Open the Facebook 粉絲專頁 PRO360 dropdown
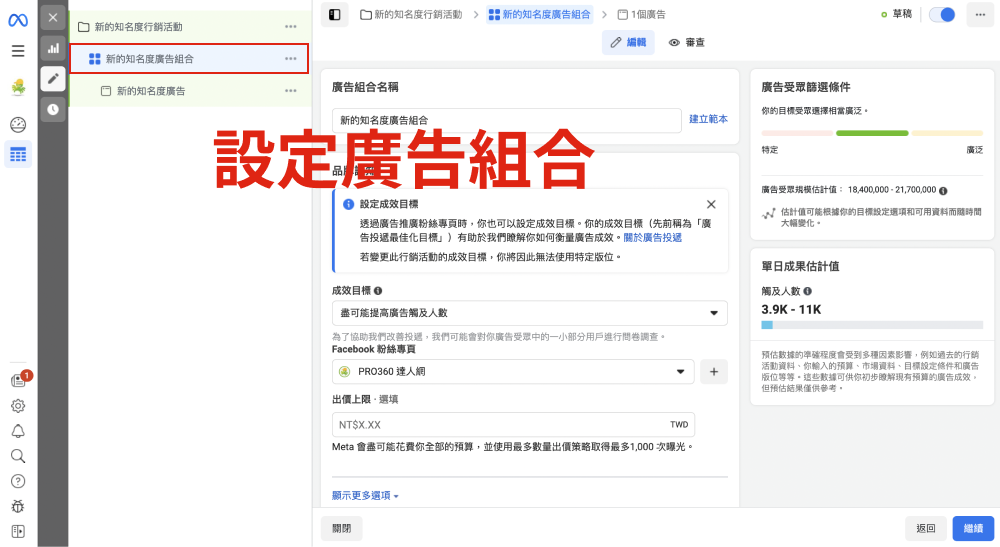The width and height of the screenshot is (1000, 547). click(x=512, y=371)
